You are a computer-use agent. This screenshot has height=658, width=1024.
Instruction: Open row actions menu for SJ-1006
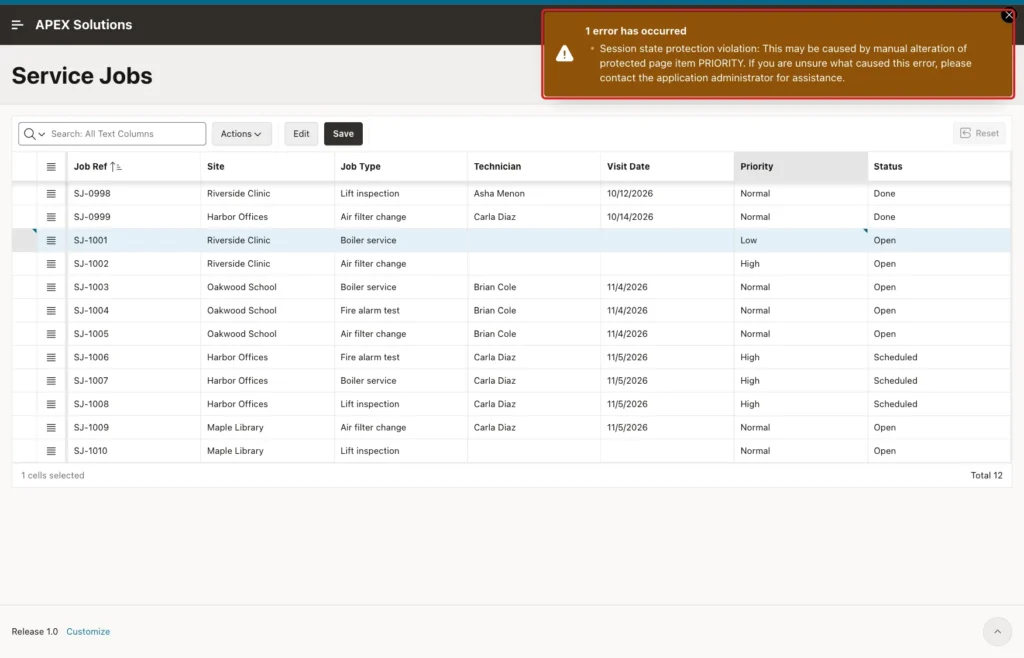tap(51, 357)
